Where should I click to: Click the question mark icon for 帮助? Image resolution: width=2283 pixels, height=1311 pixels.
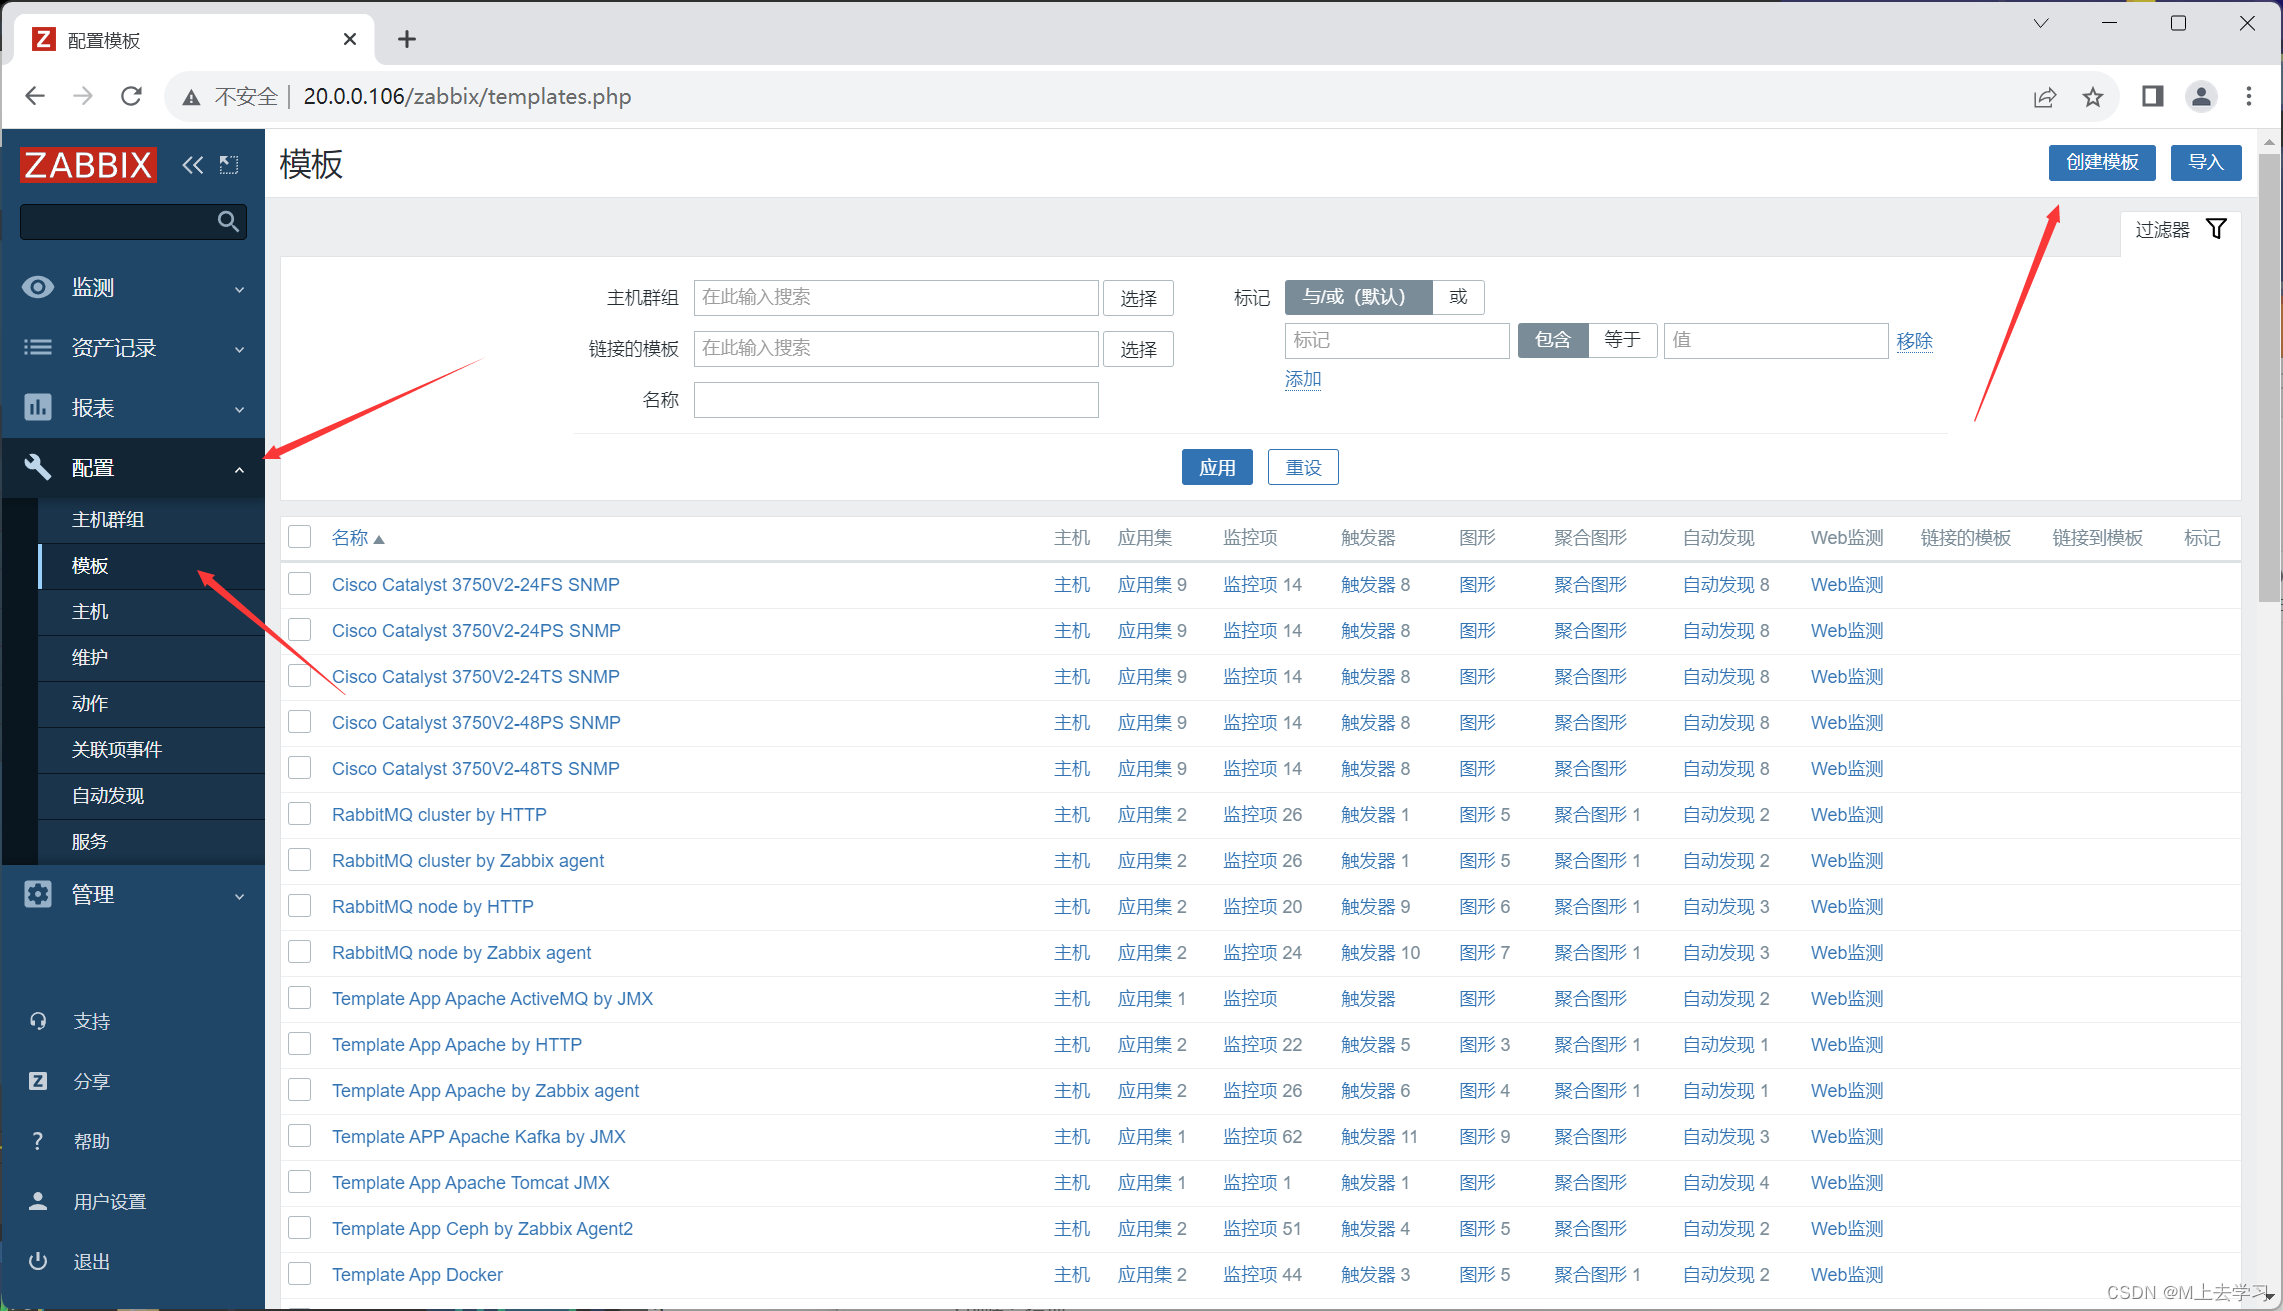tap(38, 1141)
